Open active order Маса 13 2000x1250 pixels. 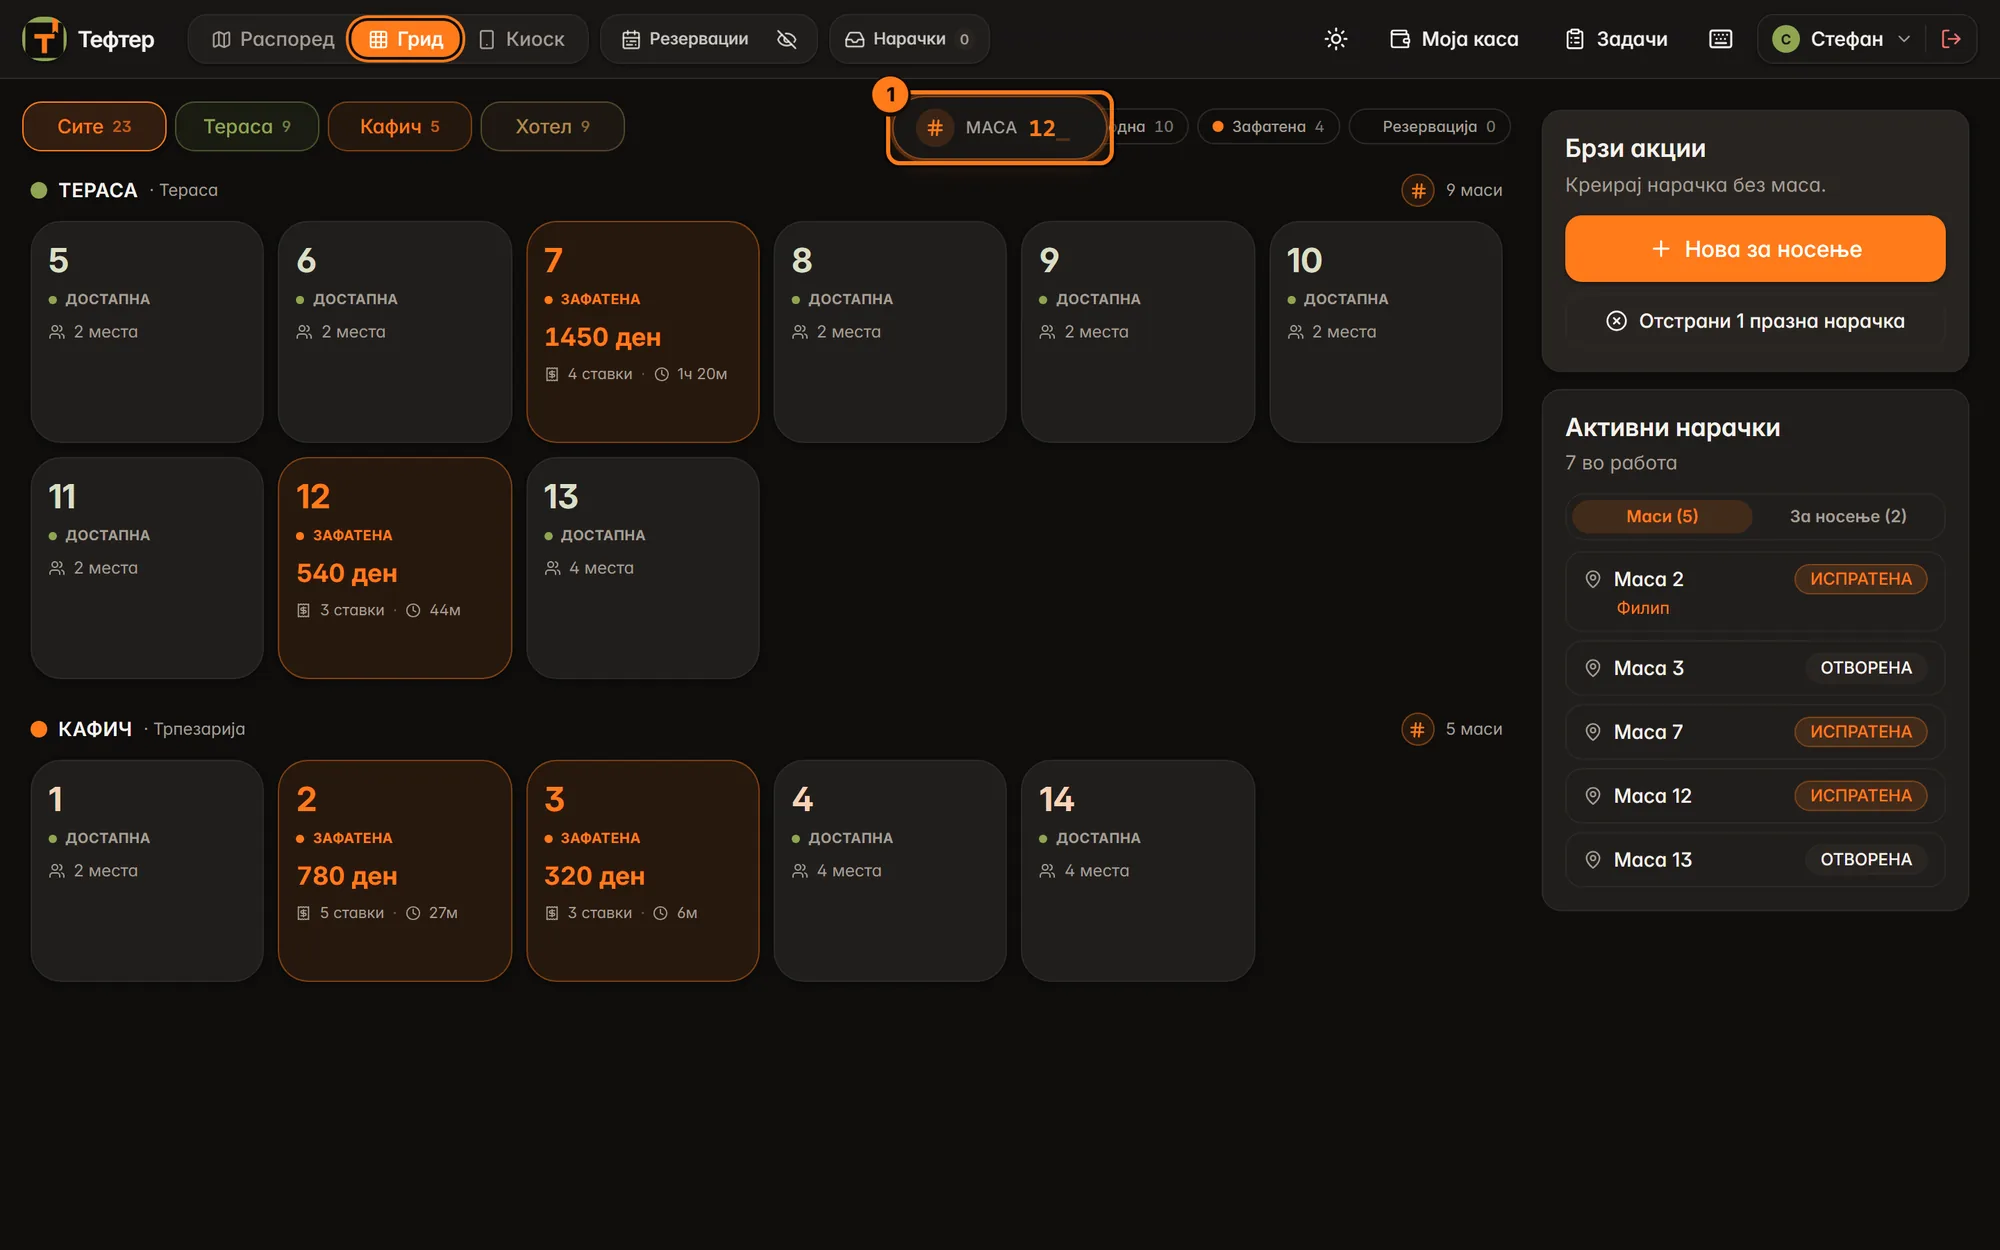click(1755, 860)
